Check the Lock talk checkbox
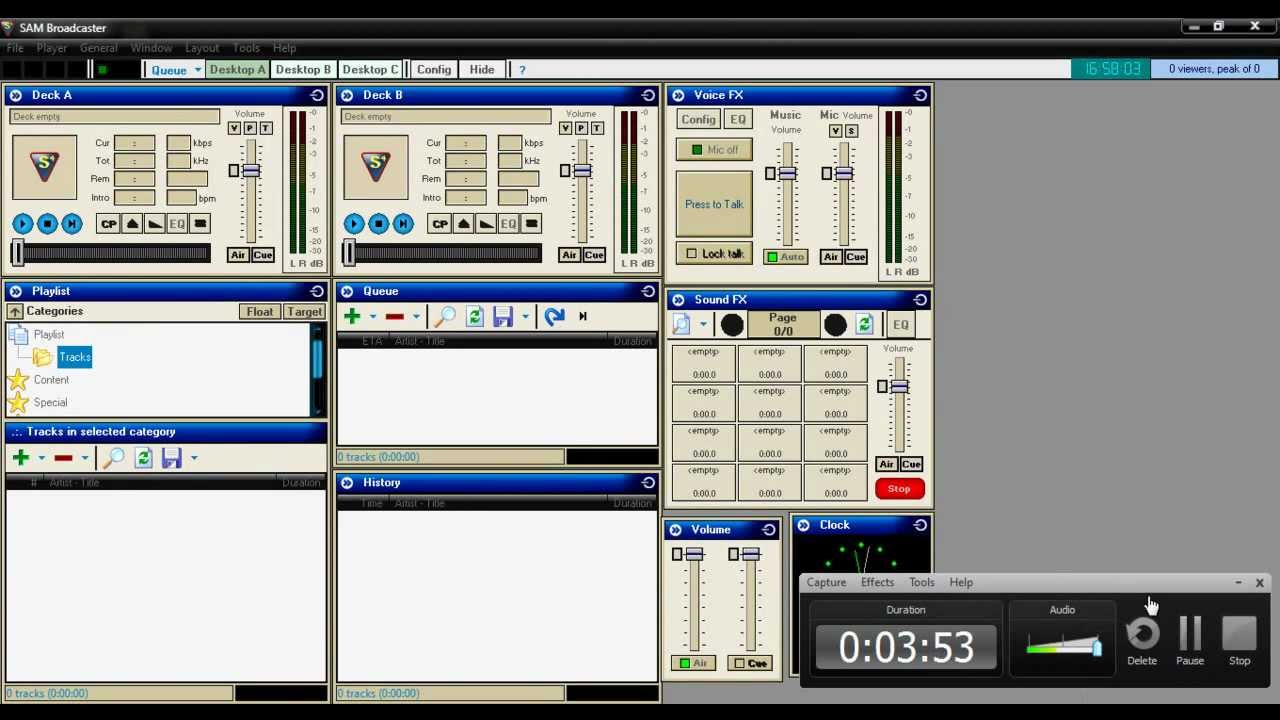 (691, 254)
